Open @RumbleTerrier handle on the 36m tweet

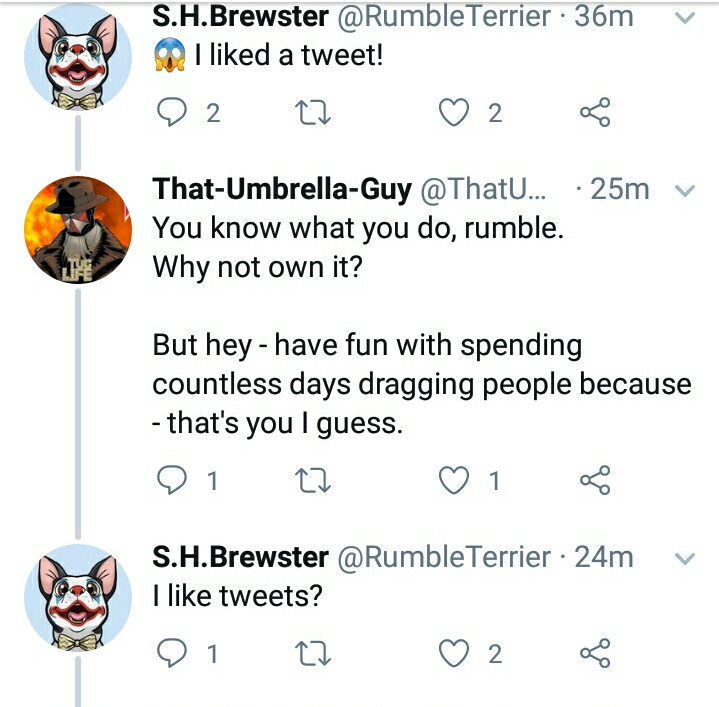point(444,17)
